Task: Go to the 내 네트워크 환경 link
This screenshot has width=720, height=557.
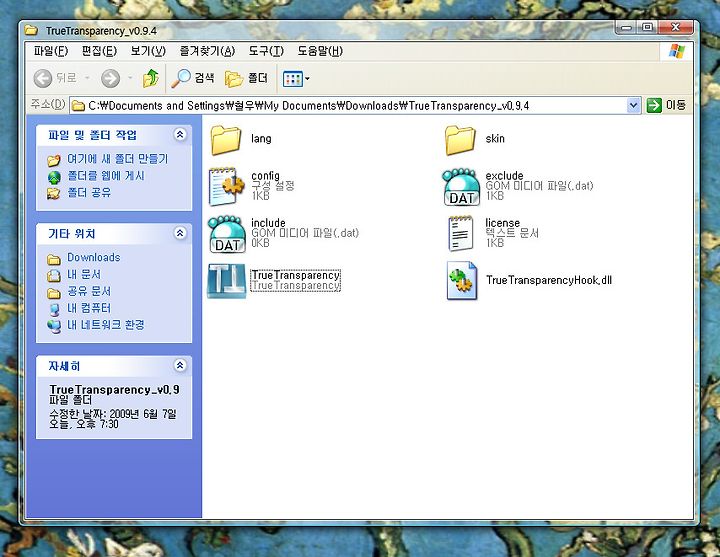Action: pyautogui.click(x=106, y=325)
